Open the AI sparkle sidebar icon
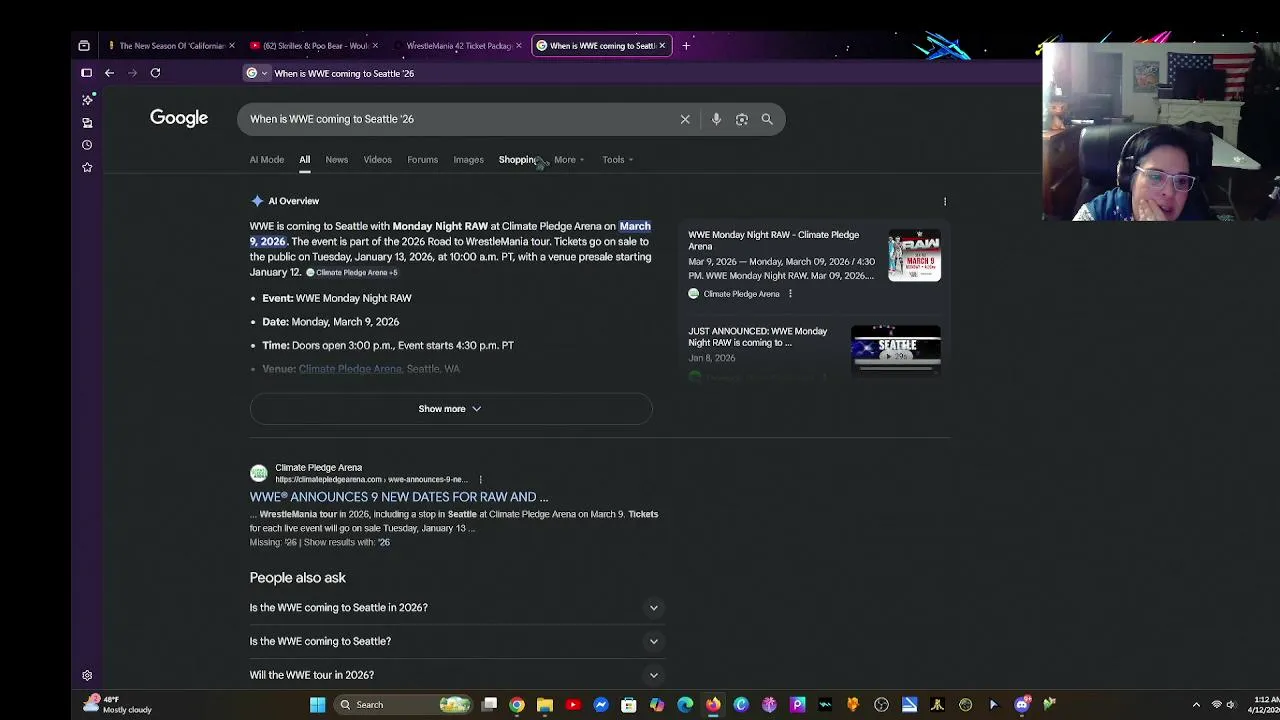The height and width of the screenshot is (720, 1280). 87,99
